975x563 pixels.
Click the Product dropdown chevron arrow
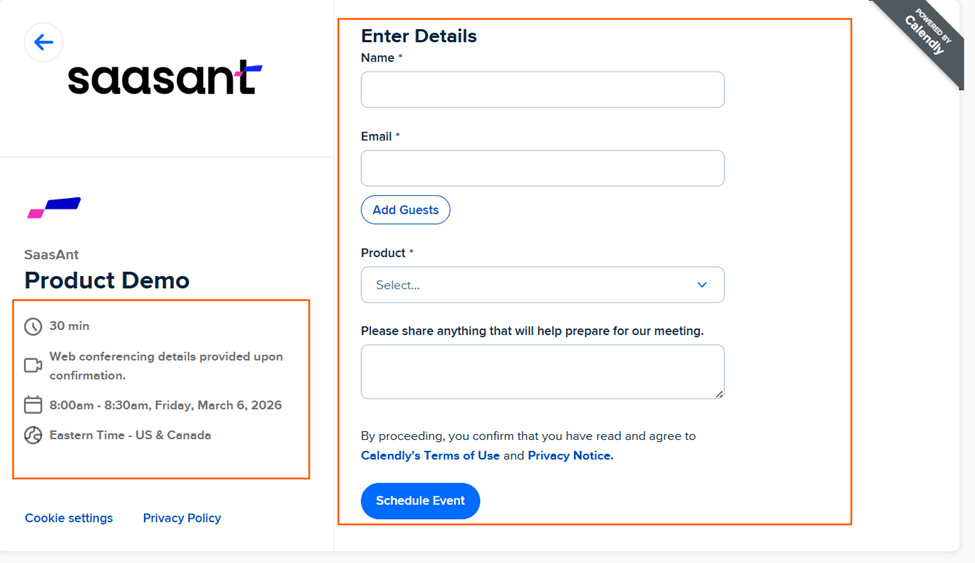[x=702, y=285]
